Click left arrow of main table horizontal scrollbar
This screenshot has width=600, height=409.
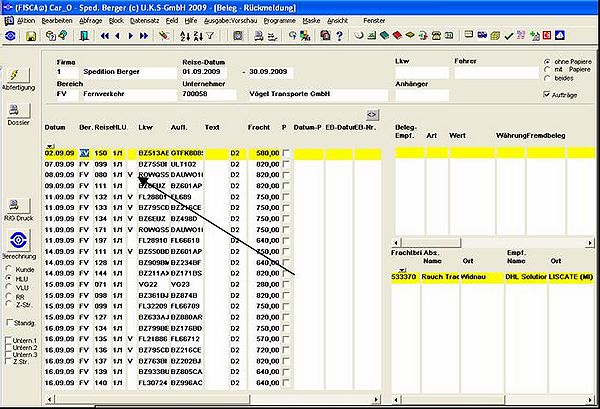click(x=50, y=399)
